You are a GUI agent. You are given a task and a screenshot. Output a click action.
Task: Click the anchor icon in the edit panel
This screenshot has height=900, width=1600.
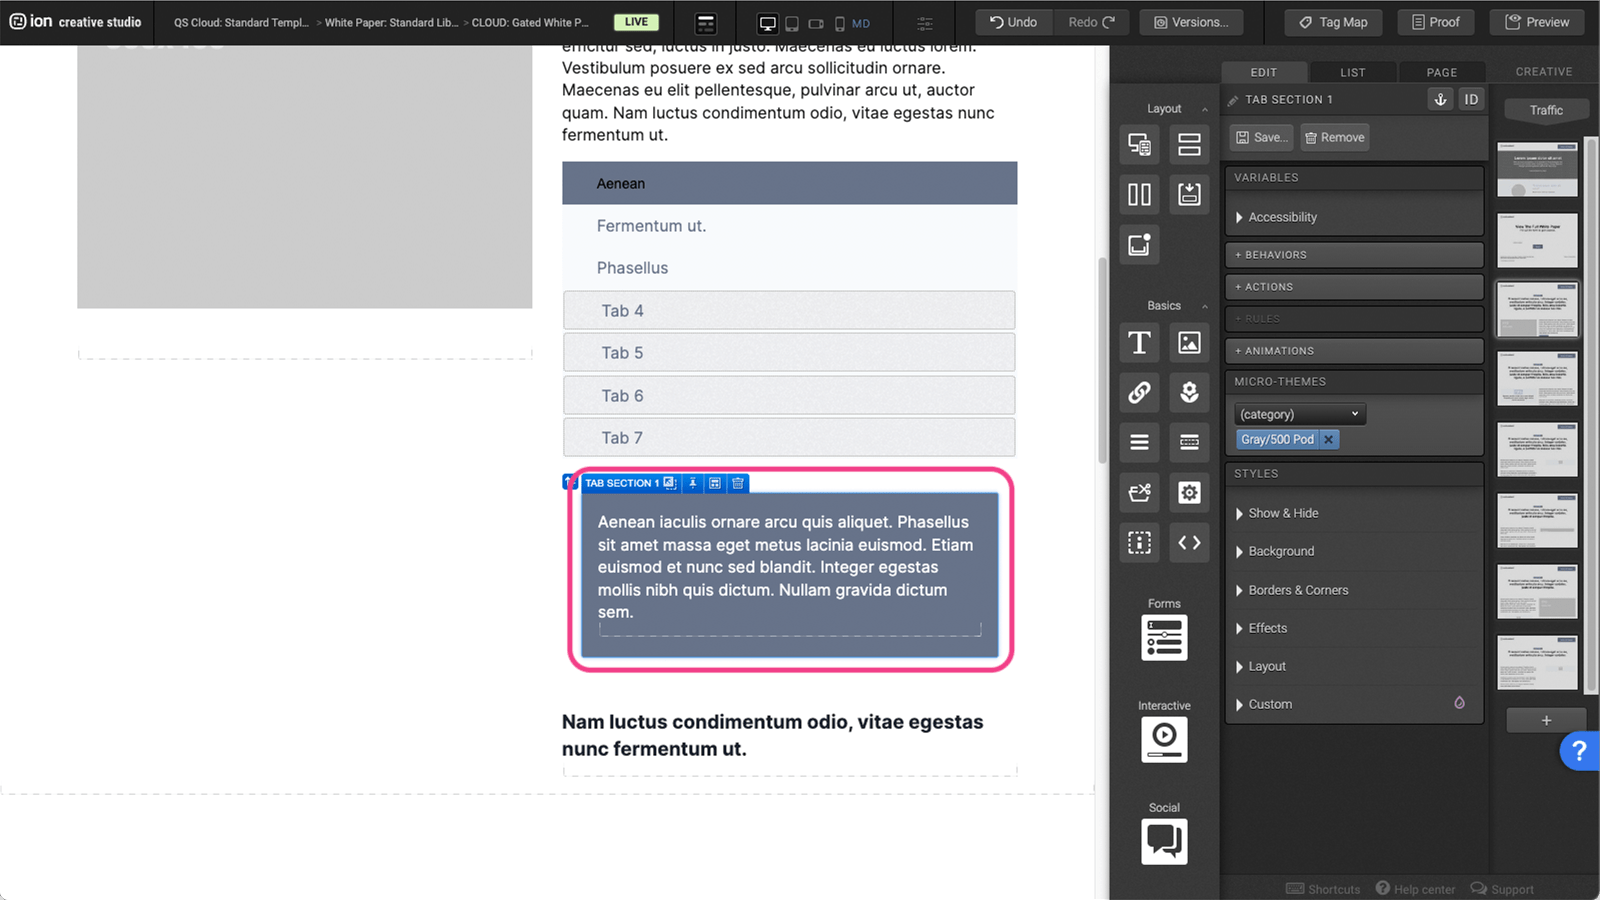coord(1440,99)
